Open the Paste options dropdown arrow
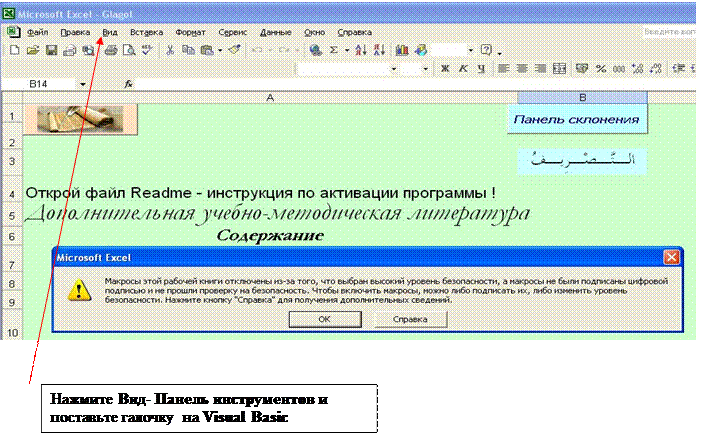This screenshot has width=701, height=444. pyautogui.click(x=220, y=51)
